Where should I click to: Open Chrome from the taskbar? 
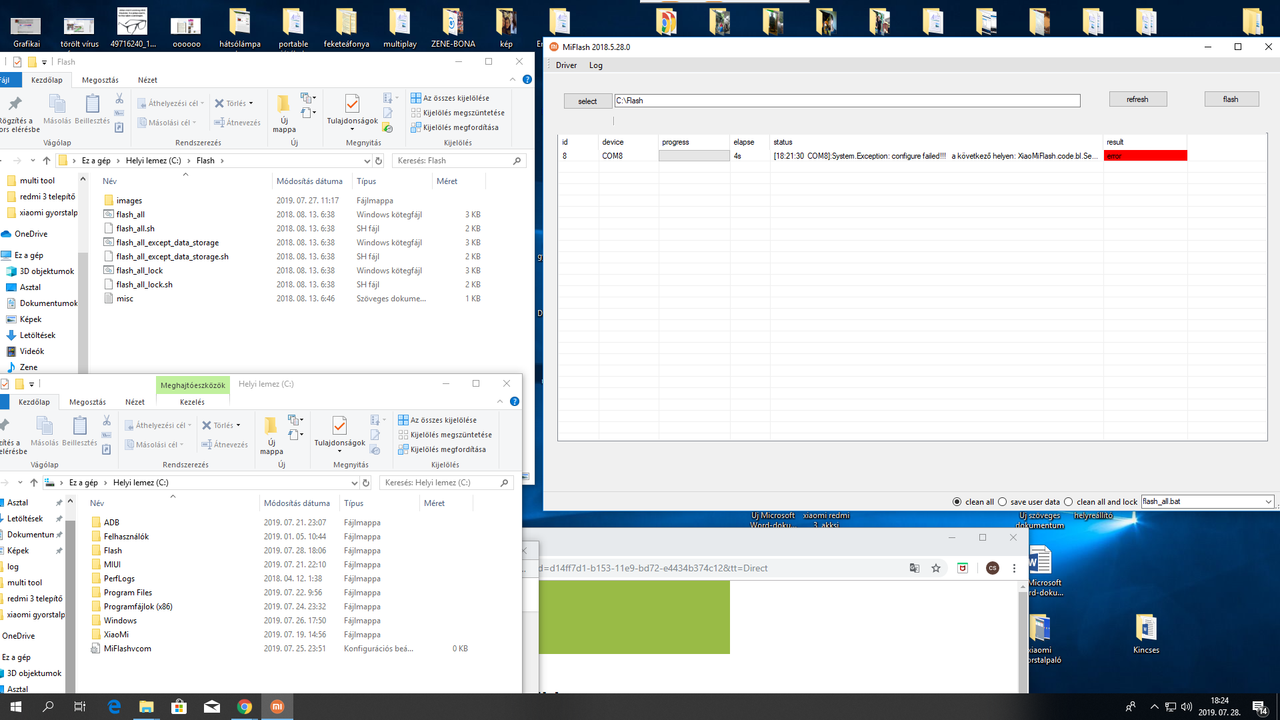244,707
